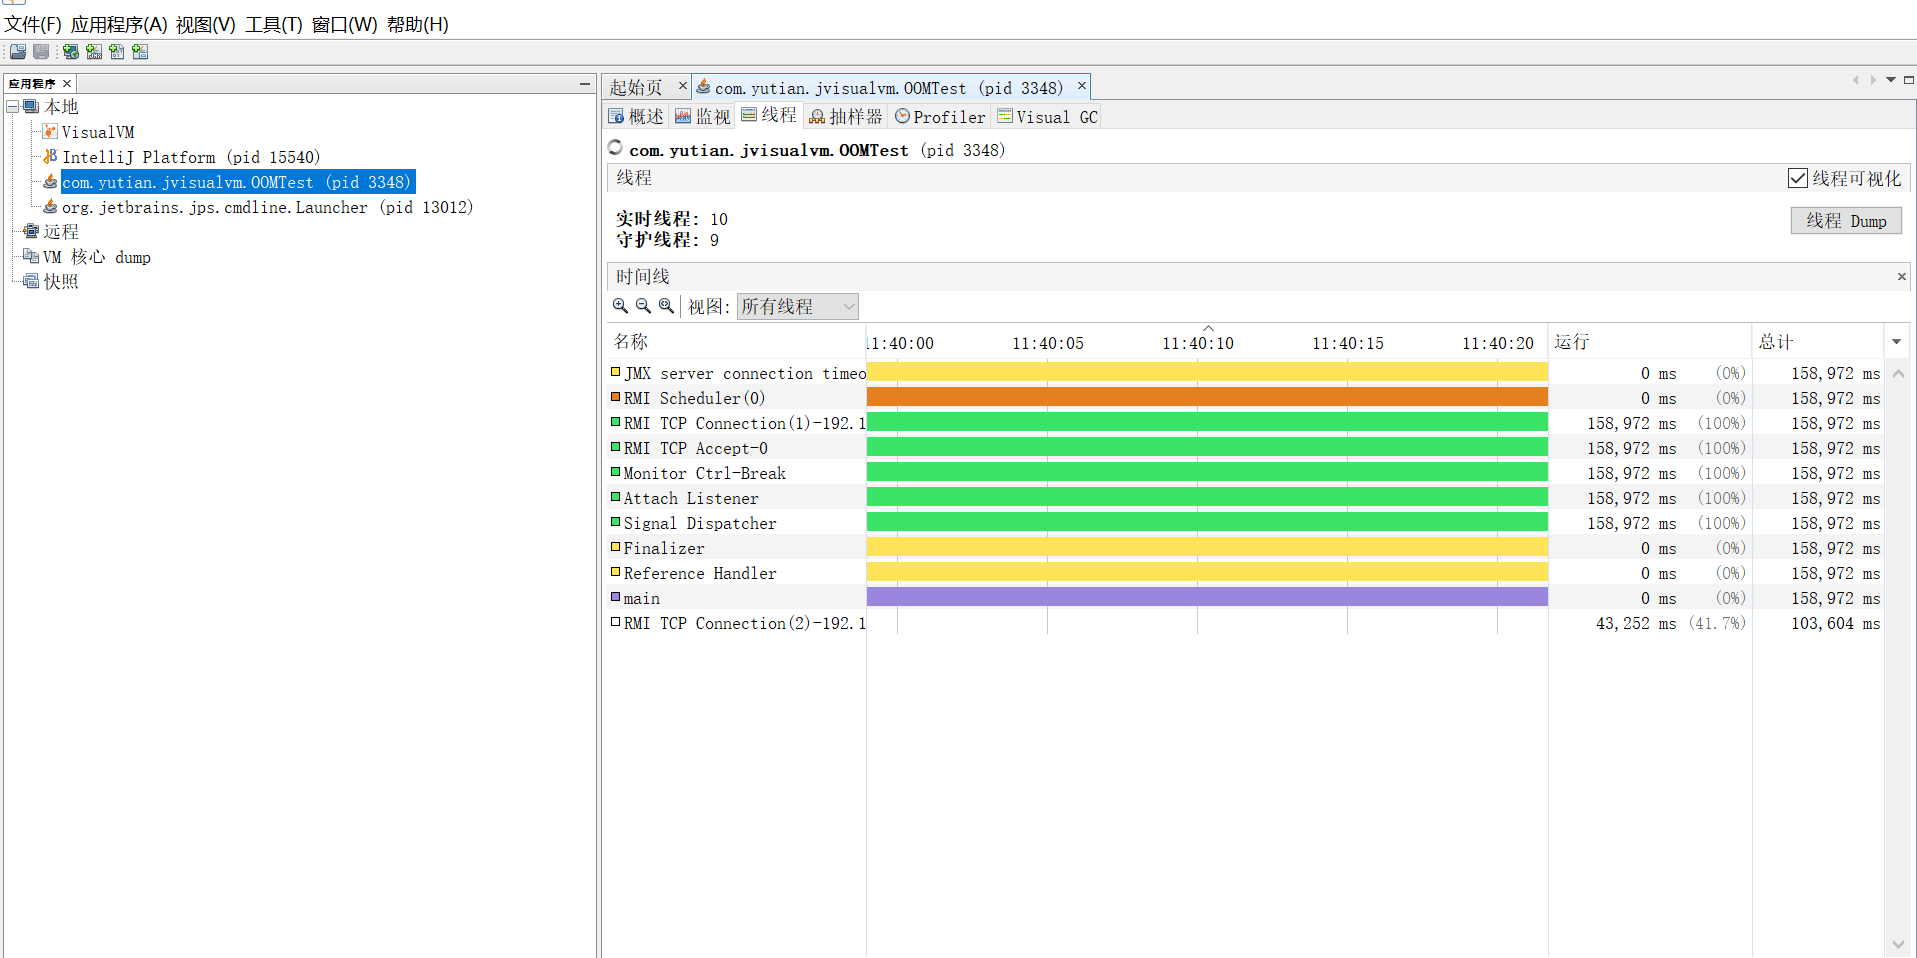Click the Add Application Snapshot toolbar icon
Screen dimensions: 1917x958
(140, 52)
